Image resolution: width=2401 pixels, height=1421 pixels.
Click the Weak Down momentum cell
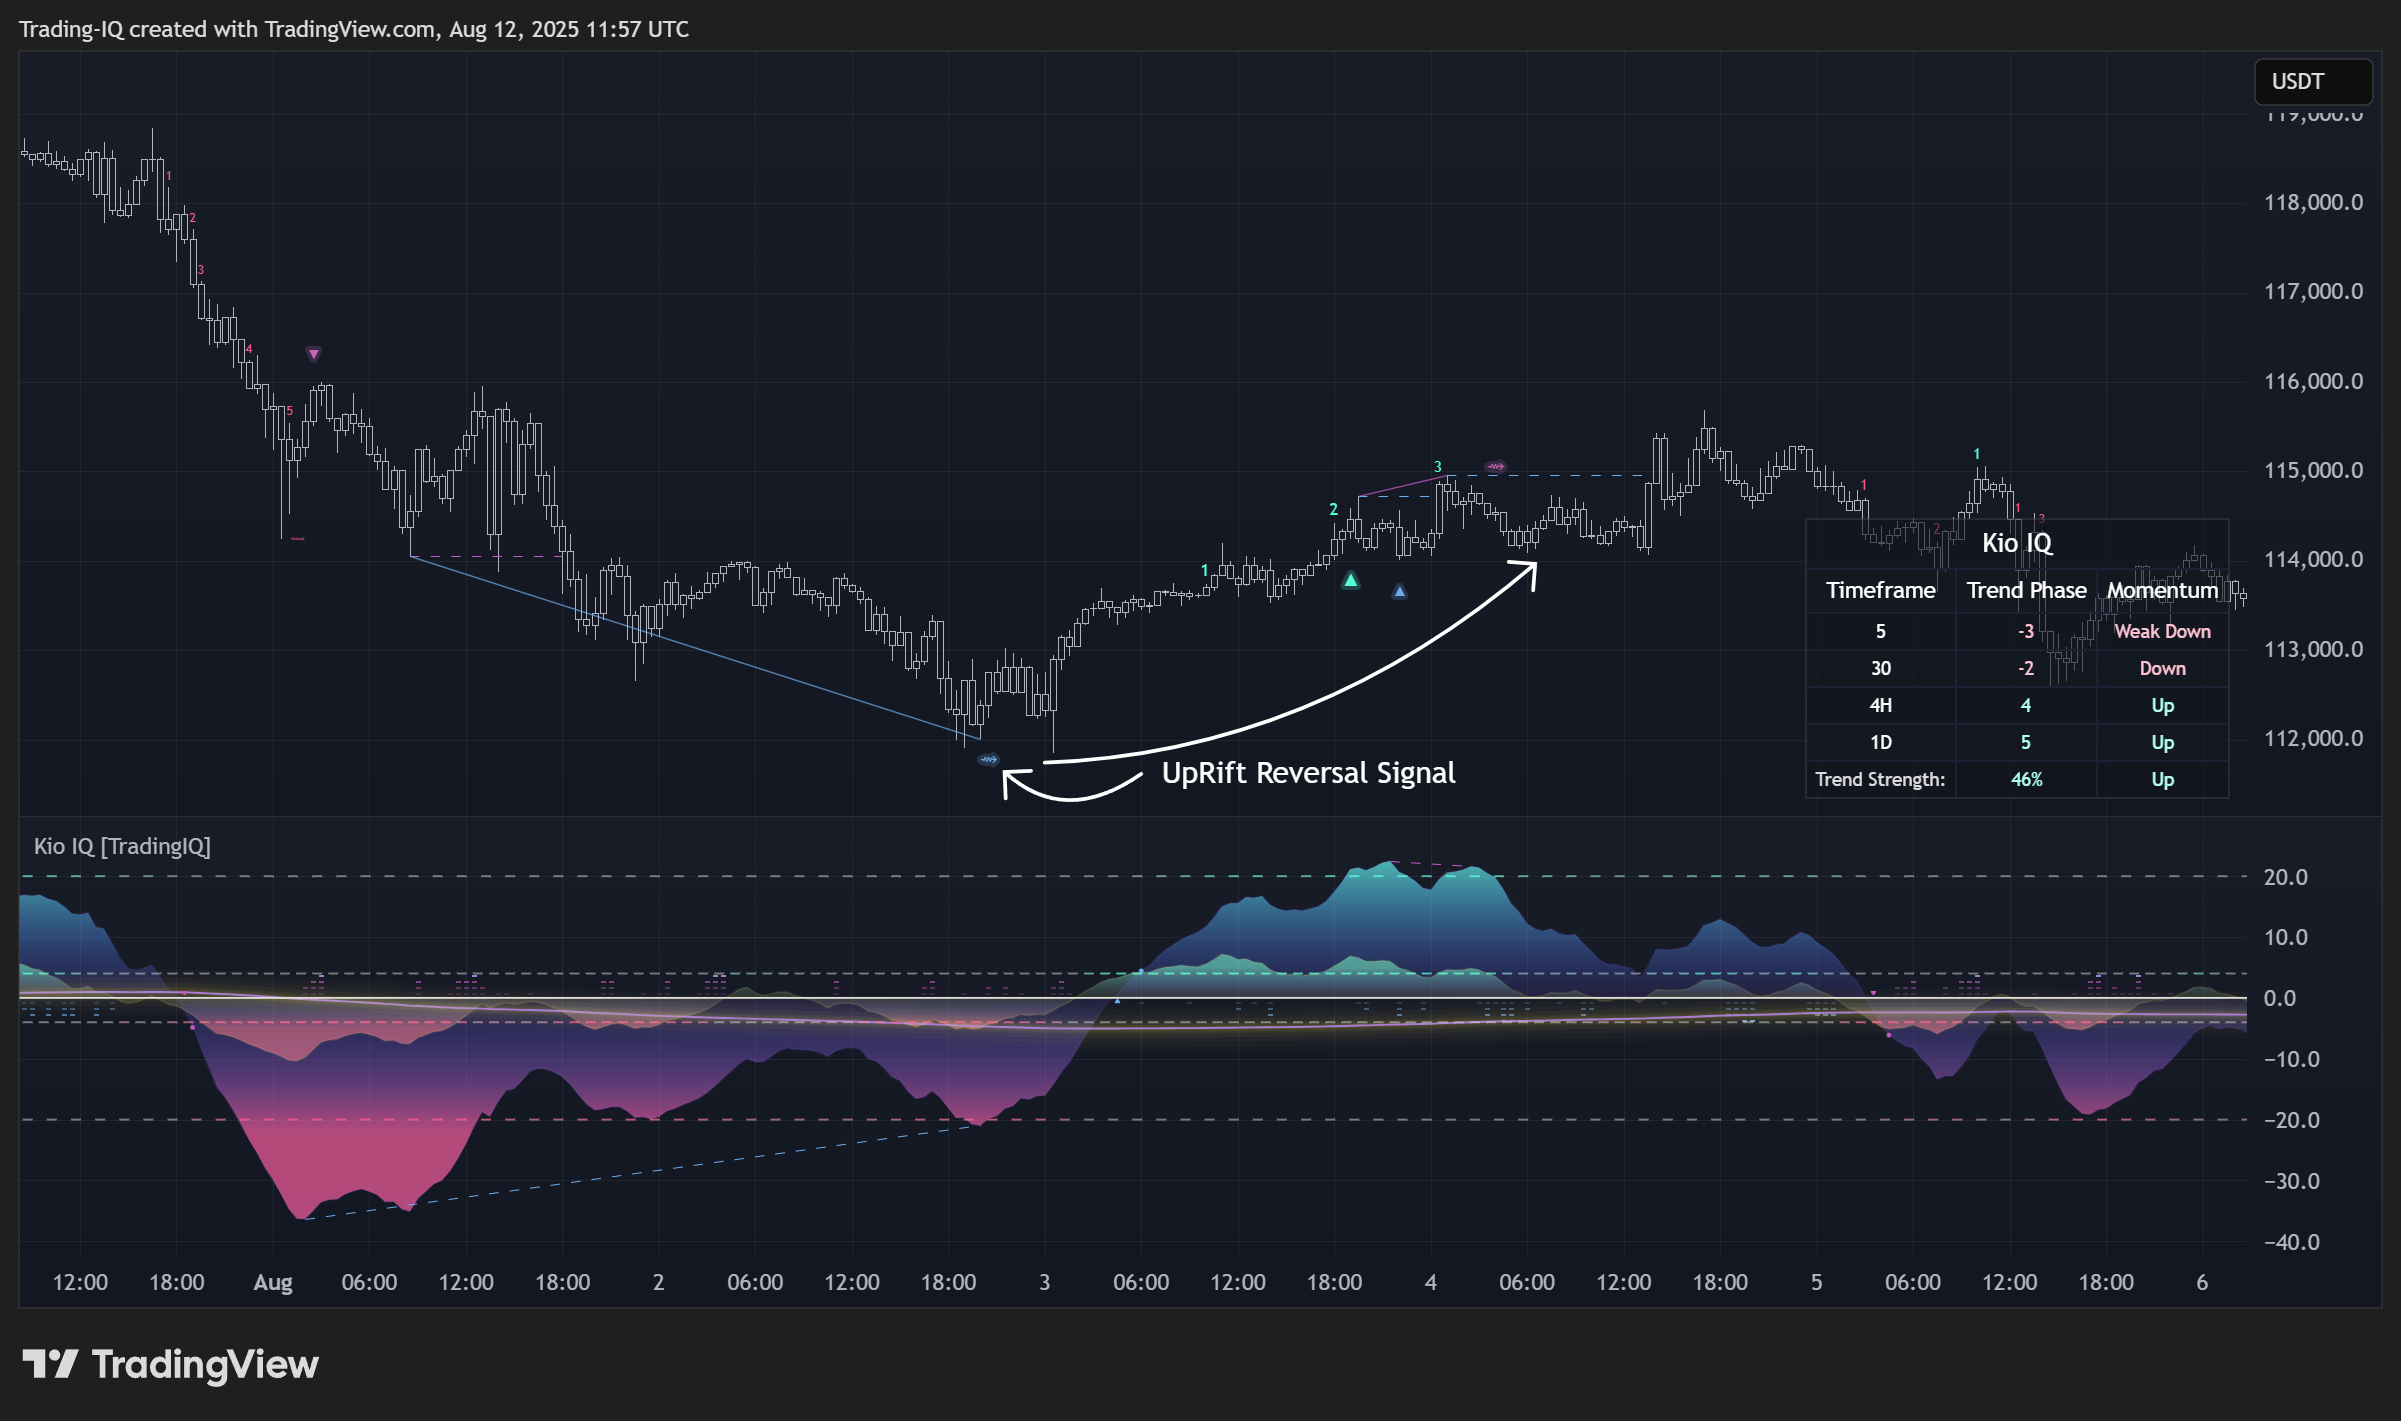[2162, 631]
